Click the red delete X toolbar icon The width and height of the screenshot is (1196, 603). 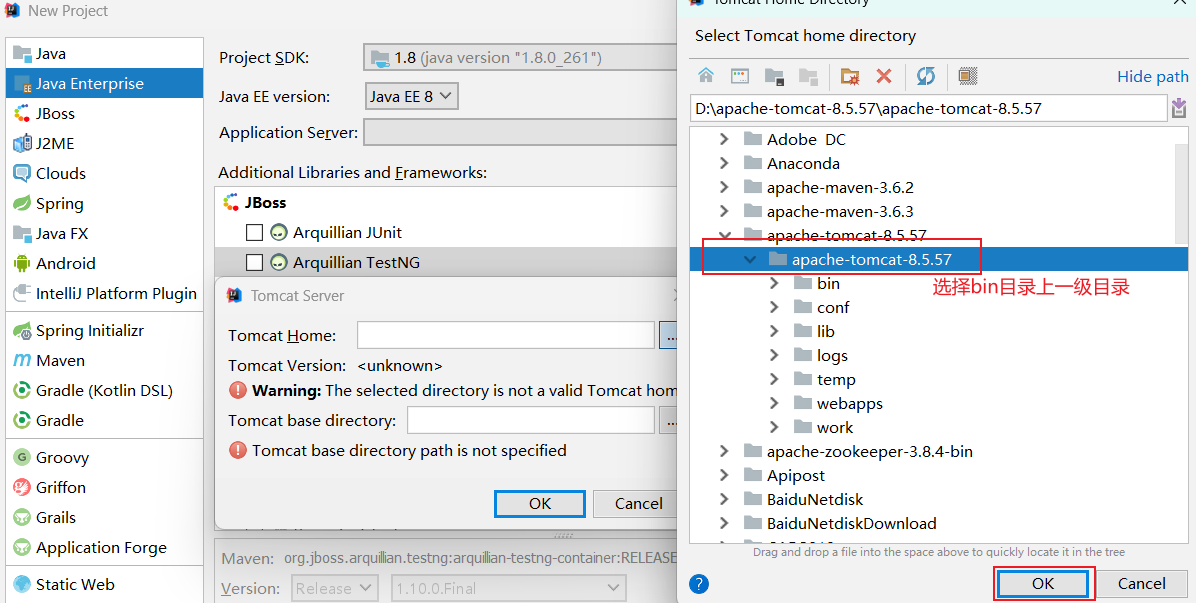(884, 75)
